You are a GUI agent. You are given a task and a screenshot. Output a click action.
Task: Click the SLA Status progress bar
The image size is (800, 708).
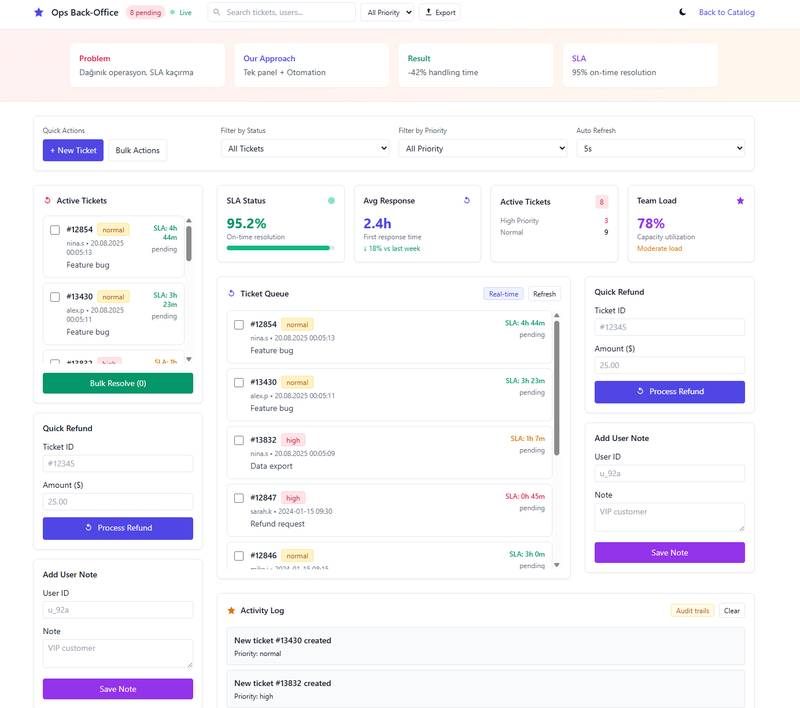coord(280,247)
